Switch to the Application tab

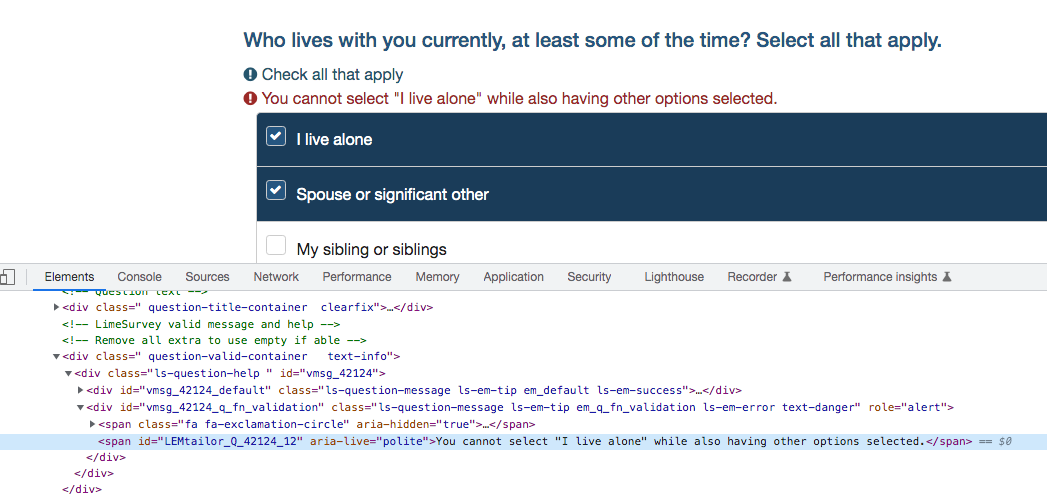(513, 277)
